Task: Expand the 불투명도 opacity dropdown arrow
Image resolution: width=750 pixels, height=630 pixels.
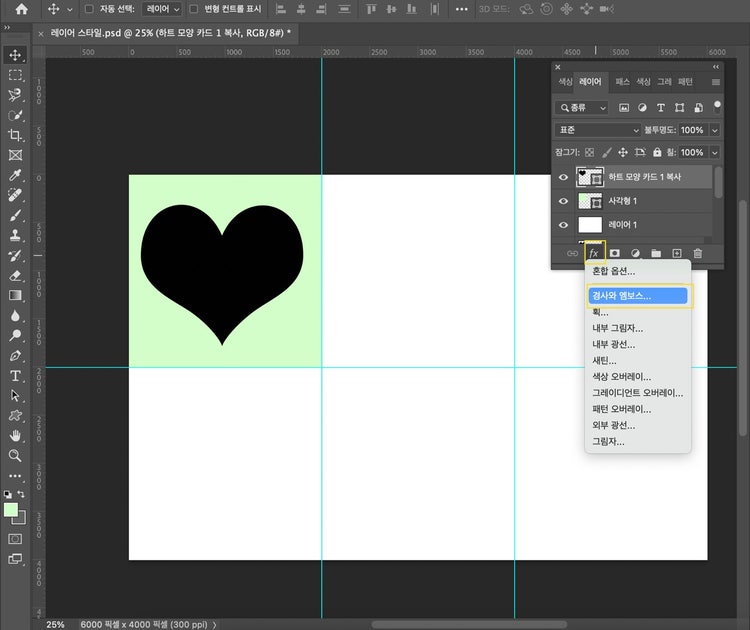Action: 714,130
